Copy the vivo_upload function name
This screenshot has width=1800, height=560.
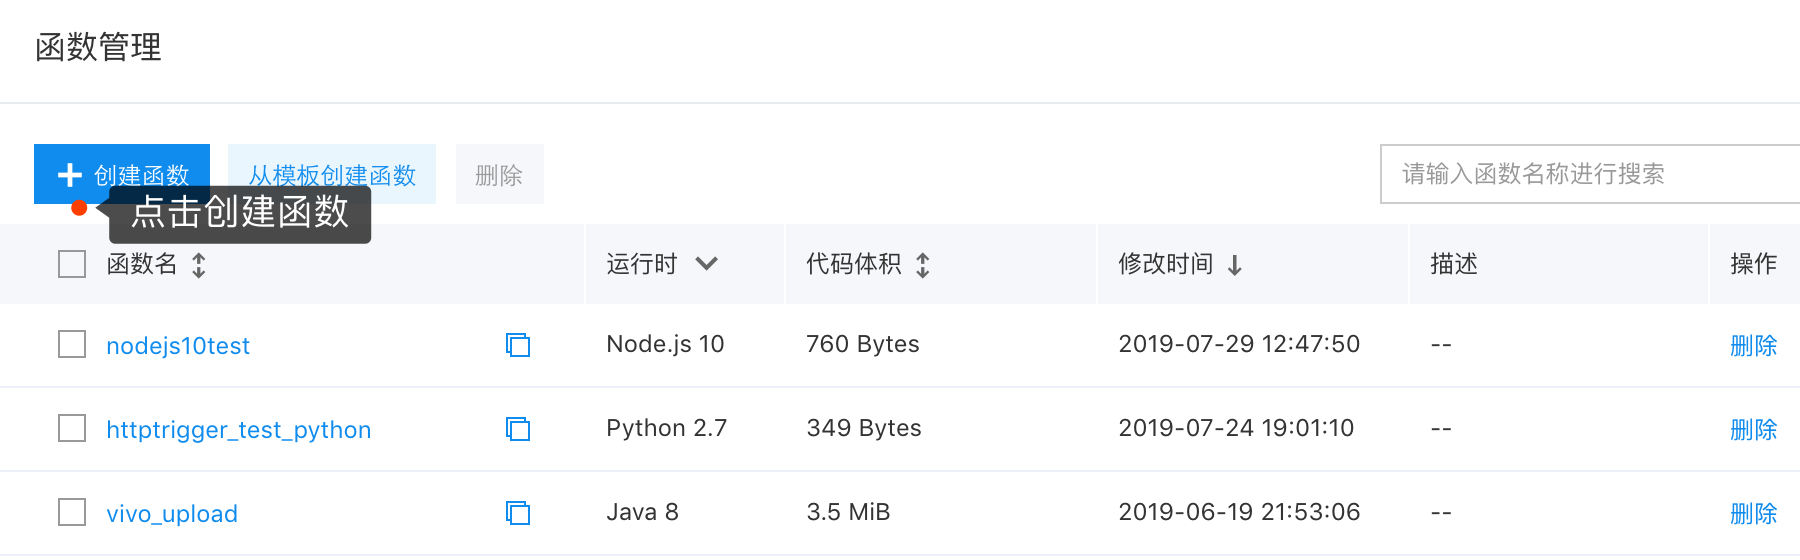pos(518,513)
